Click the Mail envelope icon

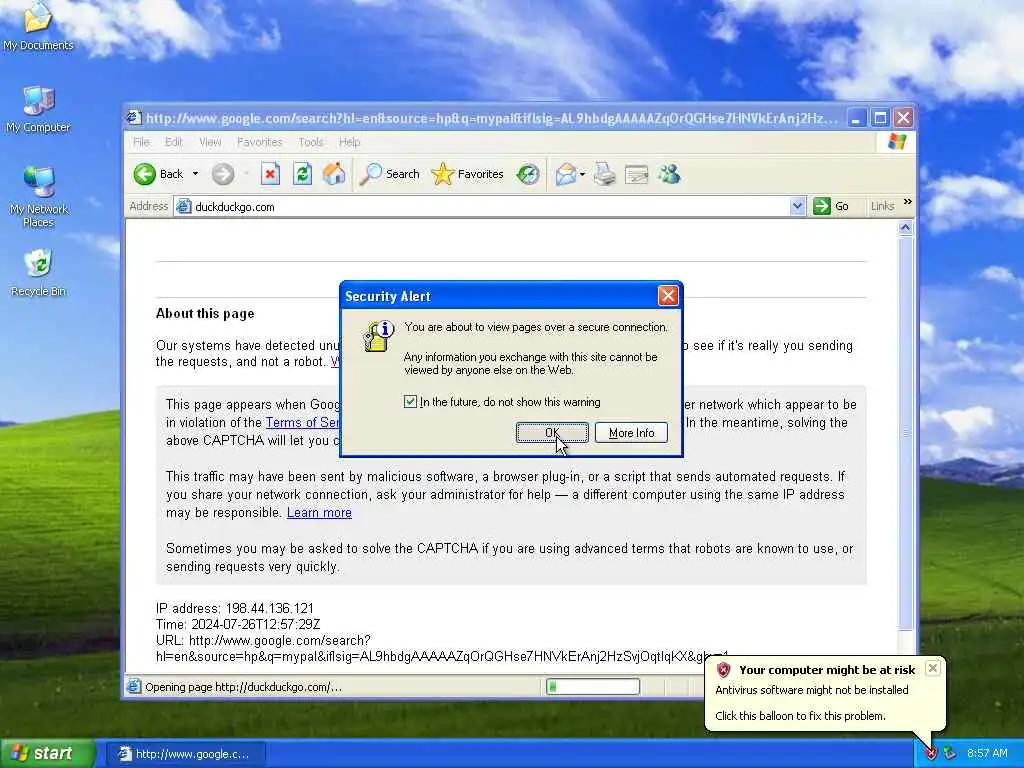point(566,174)
